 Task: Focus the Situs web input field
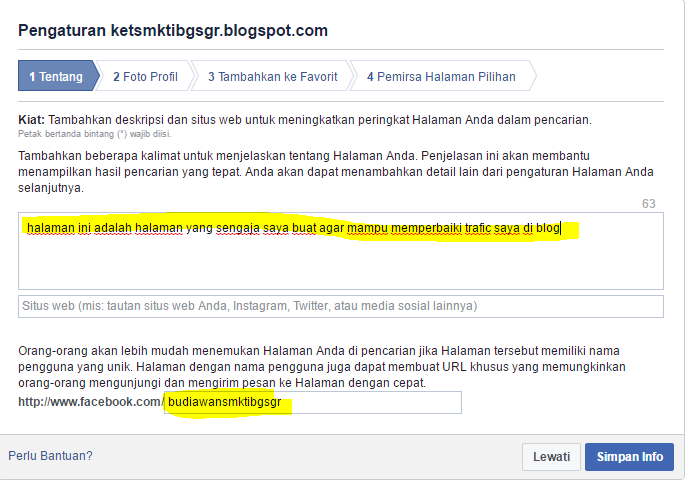pyautogui.click(x=341, y=306)
